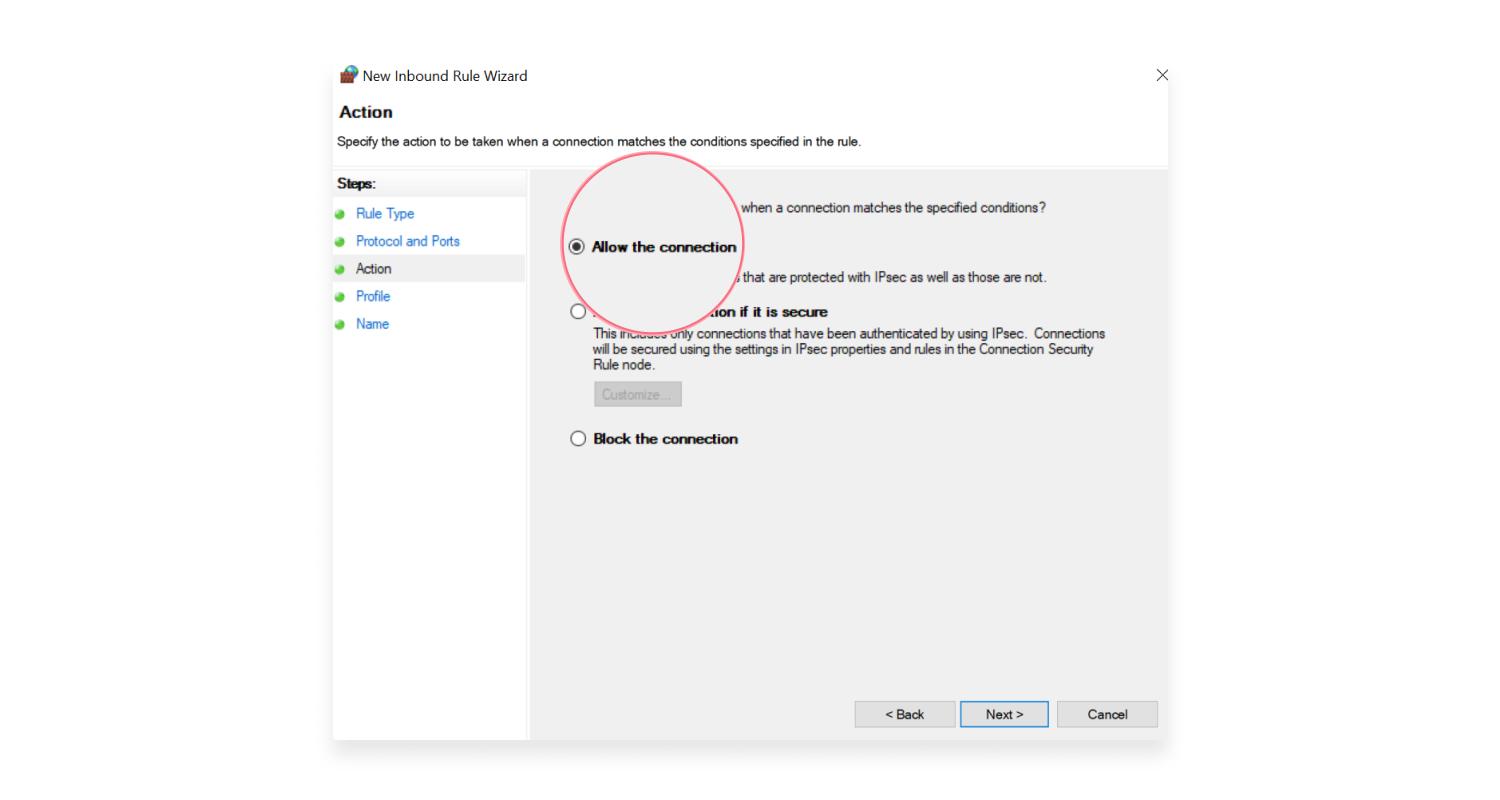Click the green bullet beside Name
The height and width of the screenshot is (800, 1500).
340,324
